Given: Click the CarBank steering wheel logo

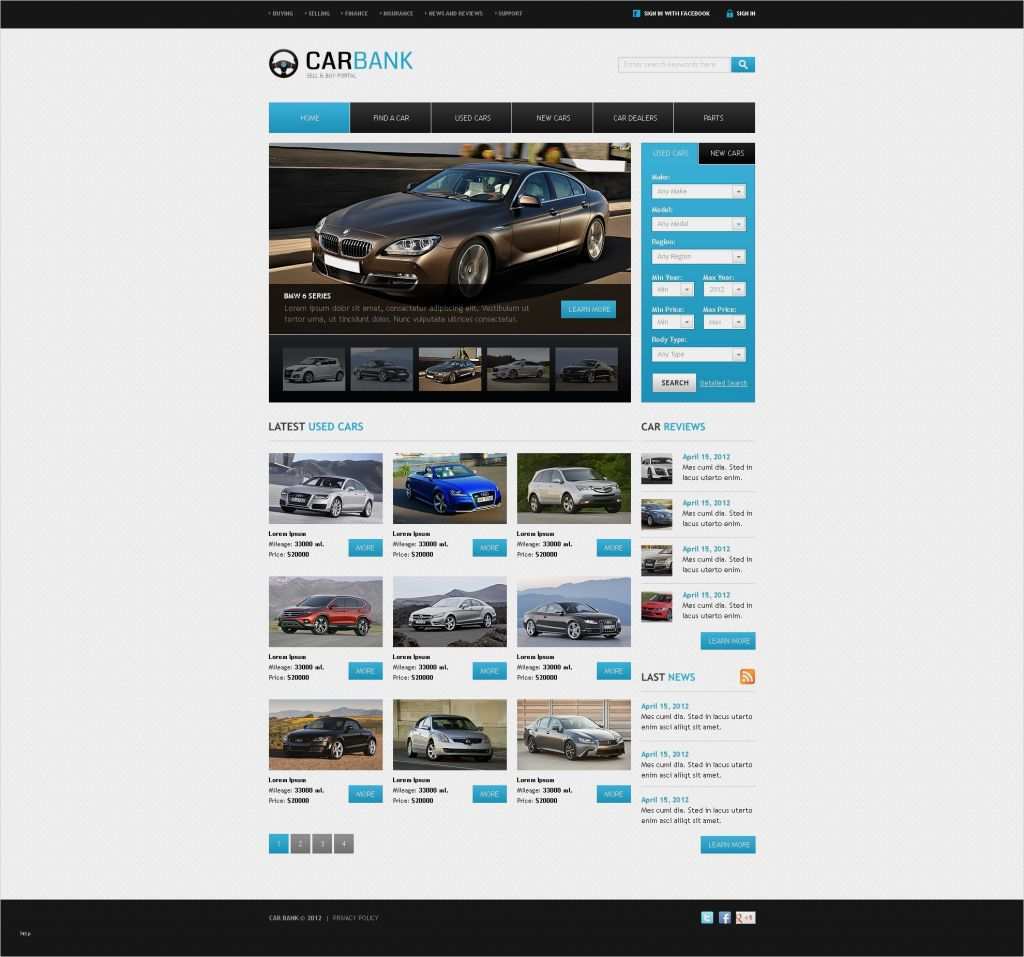Looking at the screenshot, I should click(x=282, y=64).
